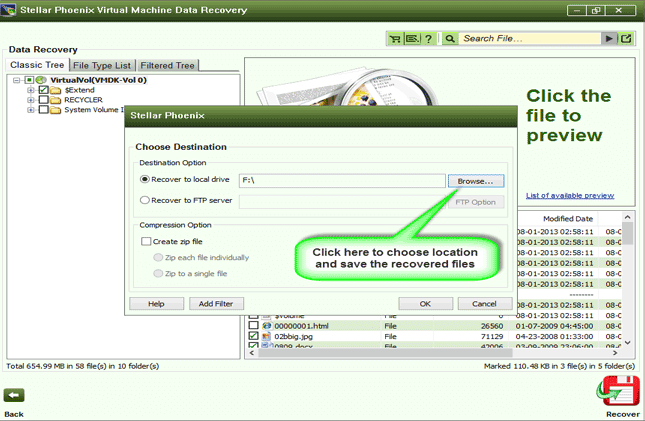Image resolution: width=645 pixels, height=421 pixels.
Task: Click the Help button in dialog
Action: point(156,304)
